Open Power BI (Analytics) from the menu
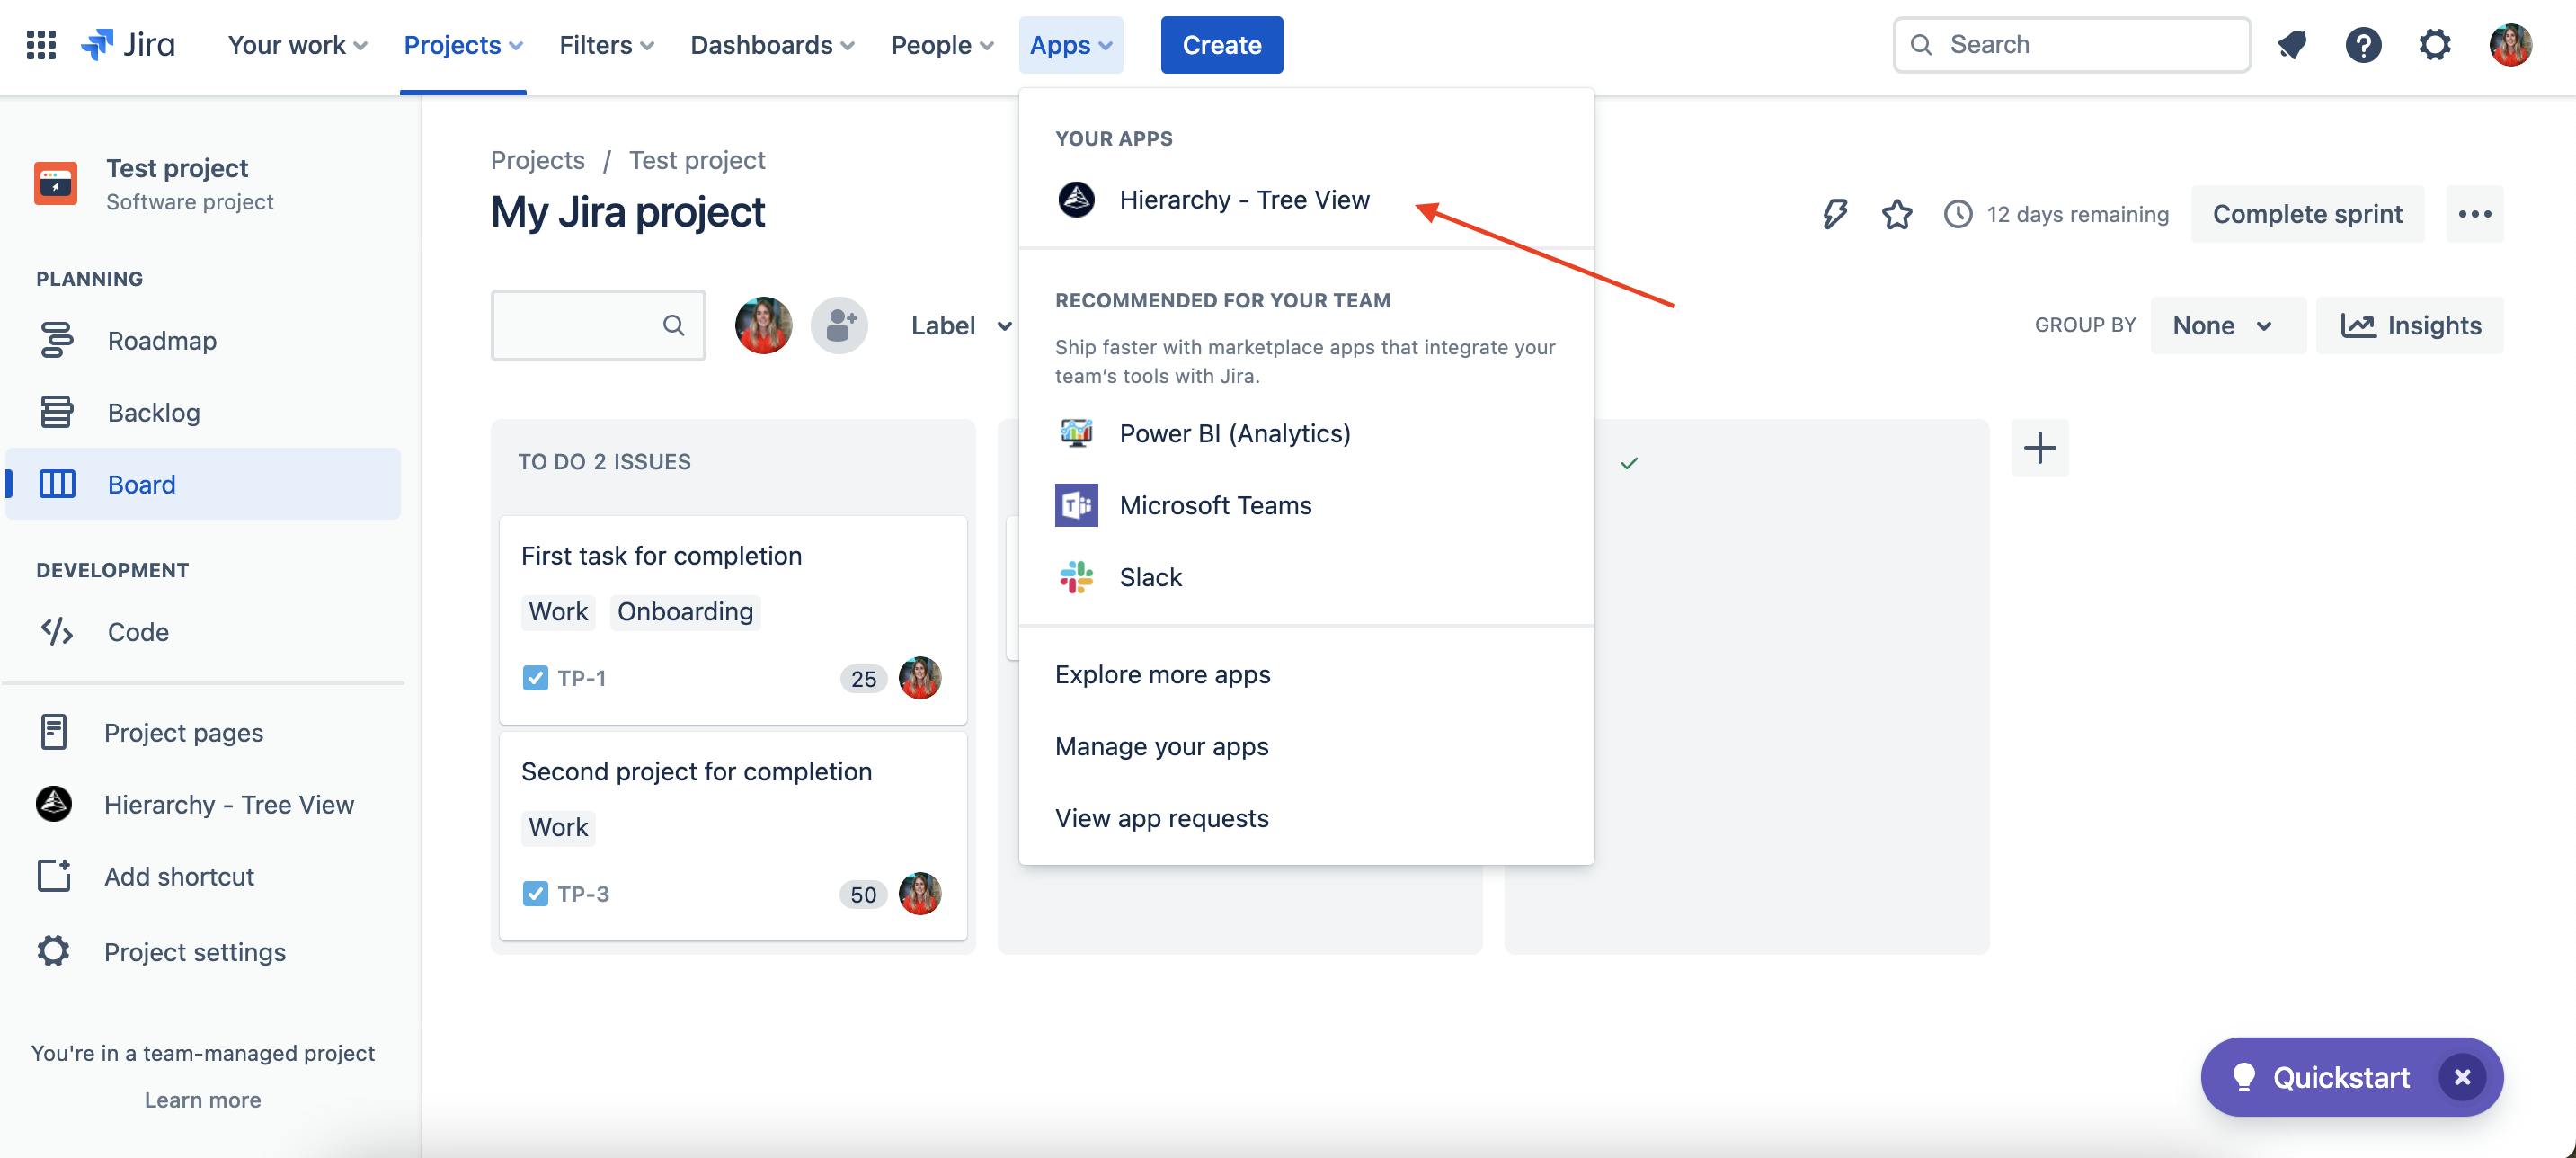The image size is (2576, 1158). (x=1077, y=432)
